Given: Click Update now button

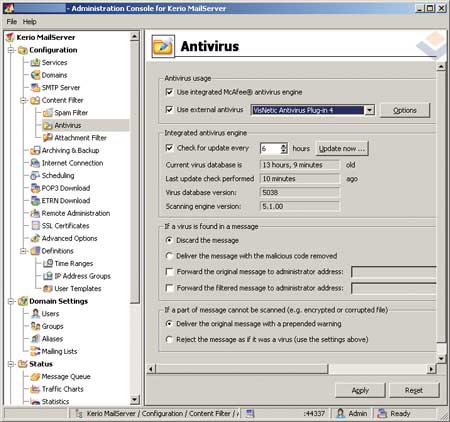Looking at the screenshot, I should click(342, 148).
